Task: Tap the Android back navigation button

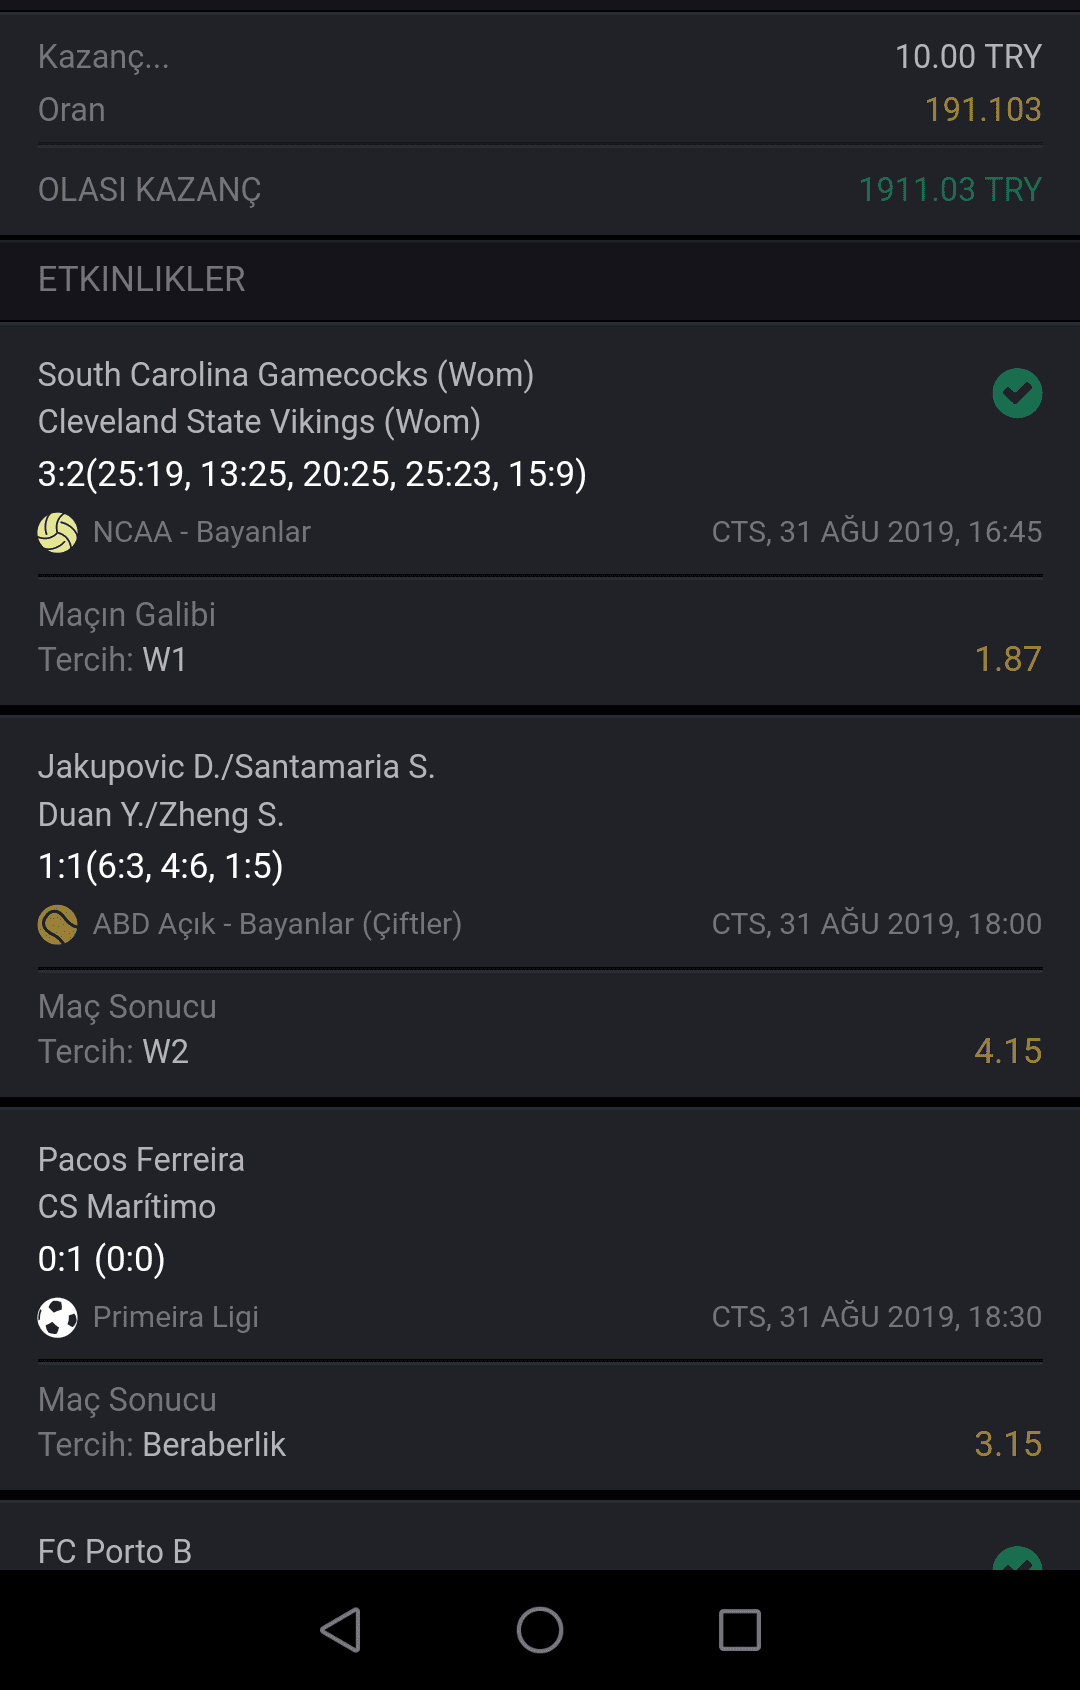Action: [340, 1630]
